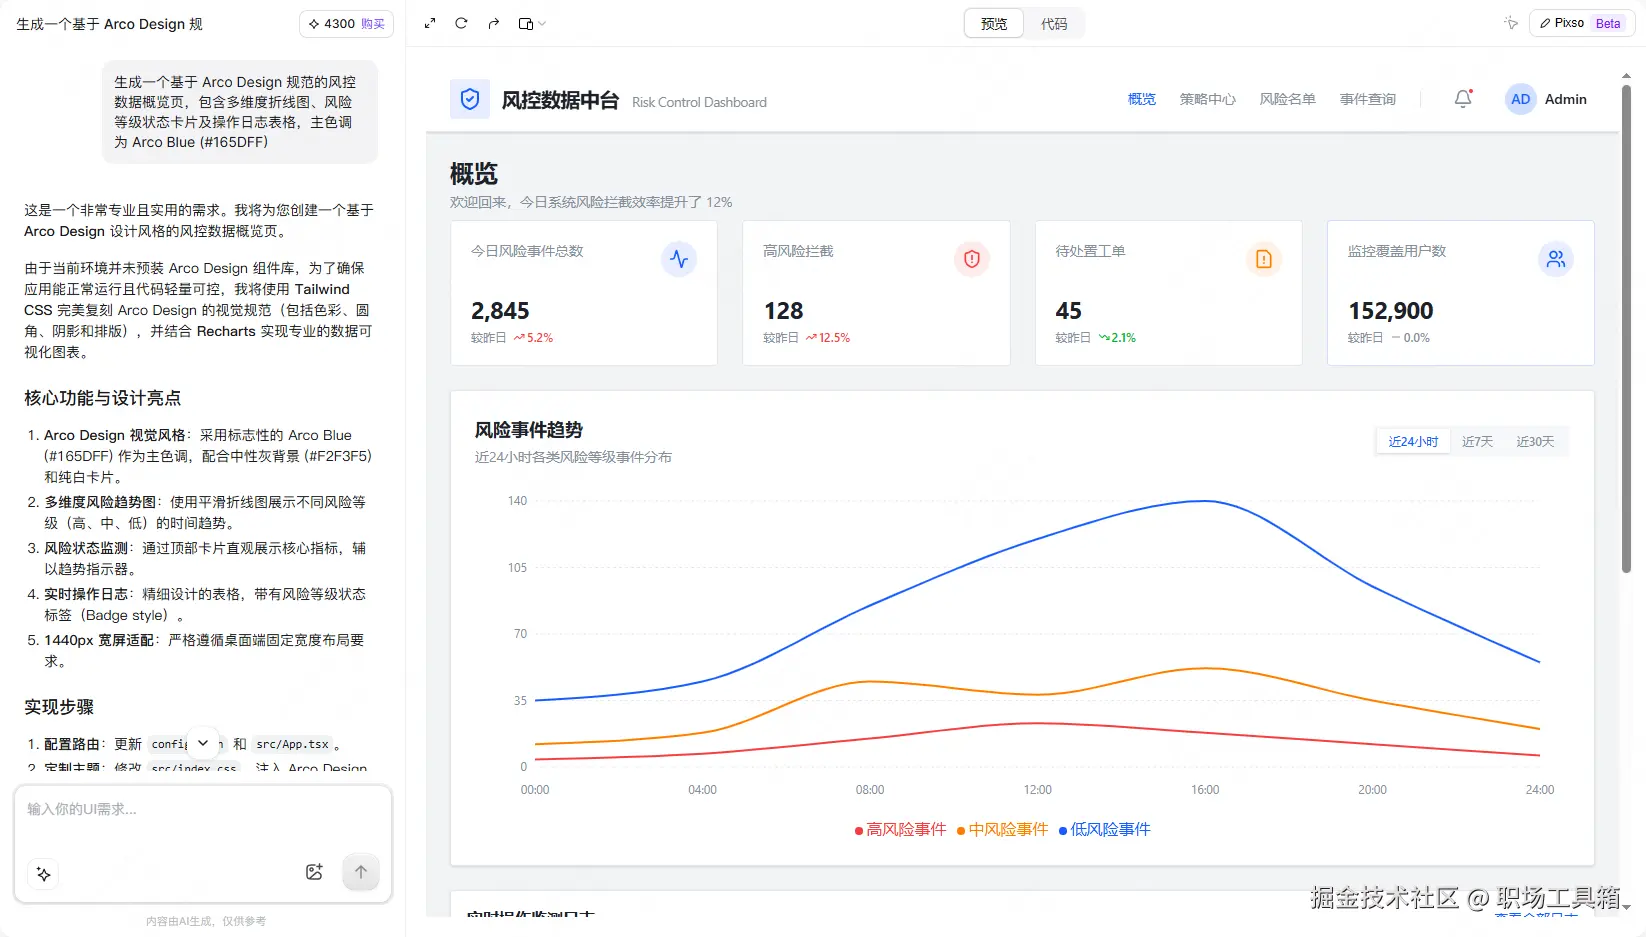Click the chat scroll-down chevron

coord(203,743)
